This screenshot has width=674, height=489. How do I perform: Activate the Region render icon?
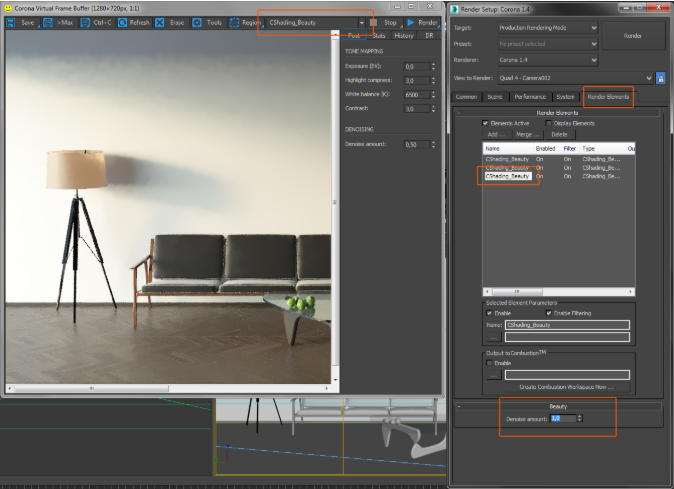coord(234,22)
